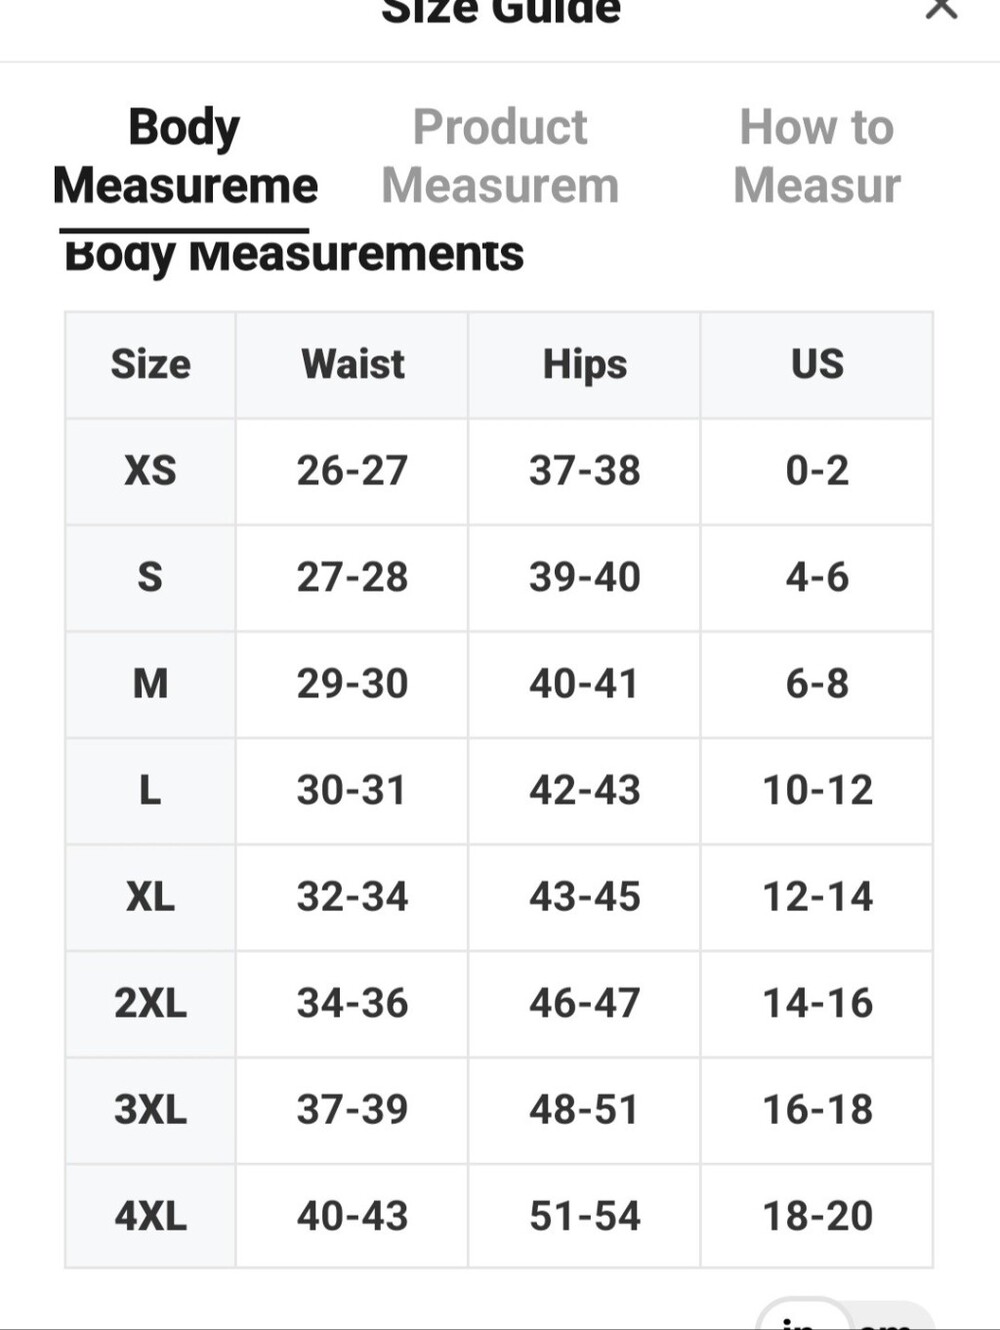Select the XS size row label

tap(150, 470)
